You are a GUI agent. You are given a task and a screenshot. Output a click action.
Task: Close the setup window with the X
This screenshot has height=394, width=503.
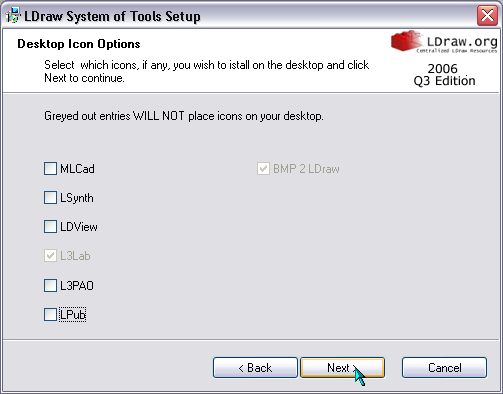(487, 16)
